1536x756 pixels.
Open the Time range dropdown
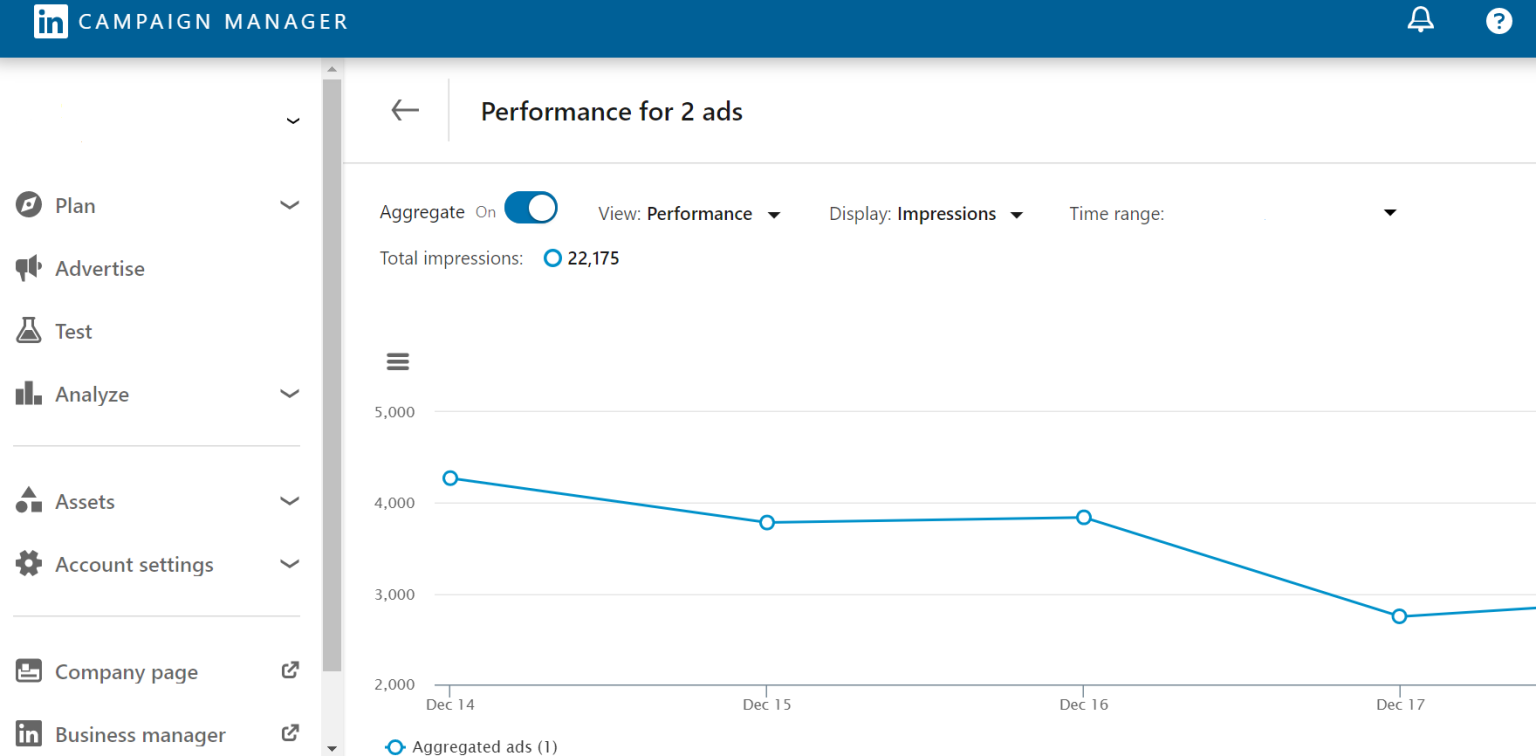(1389, 212)
